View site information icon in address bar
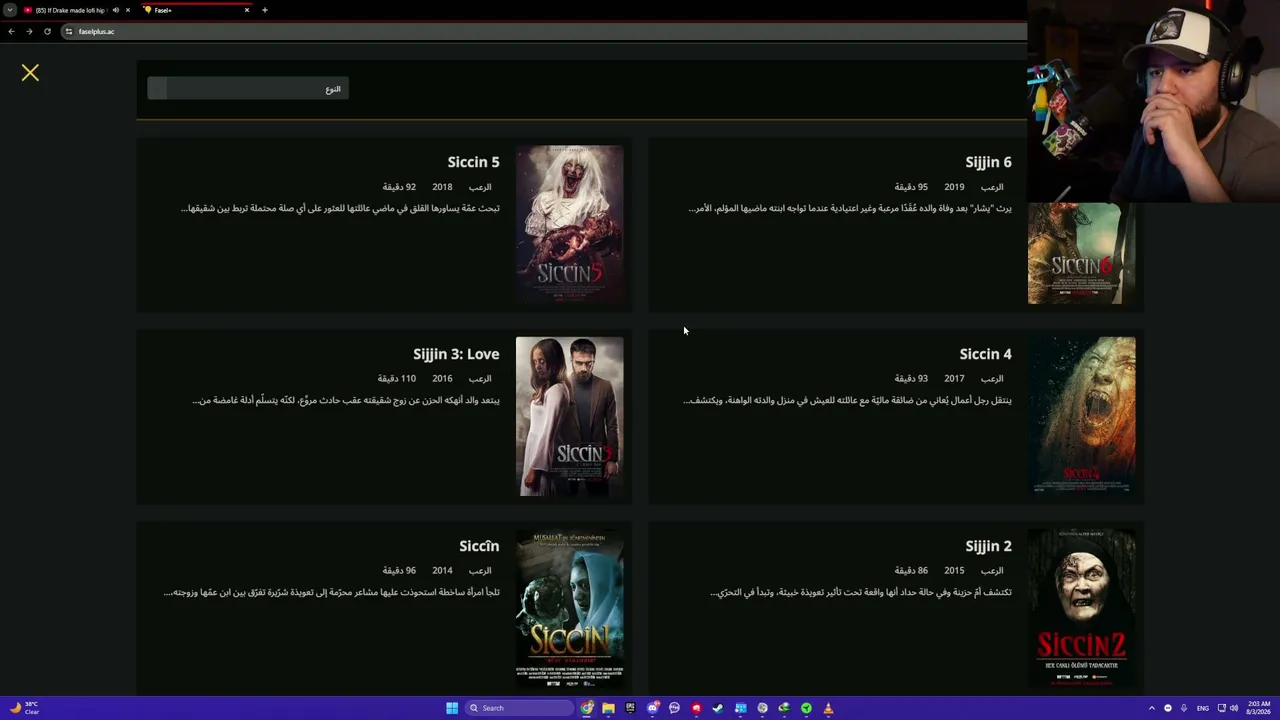 69,31
